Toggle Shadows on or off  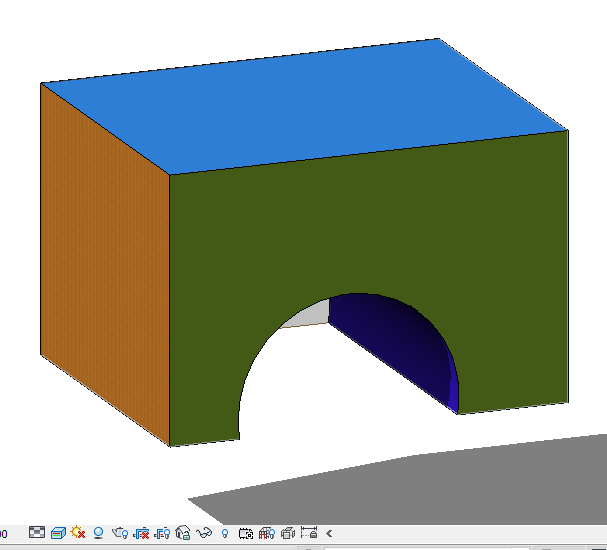[99, 533]
